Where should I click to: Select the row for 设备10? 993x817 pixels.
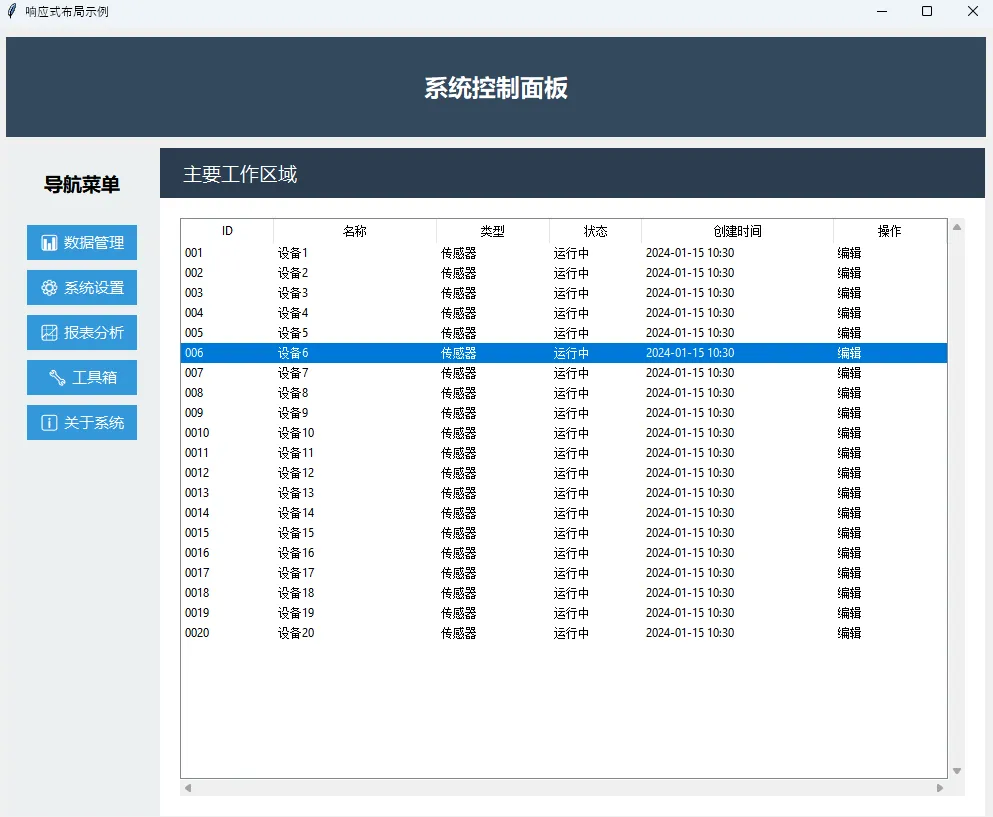296,433
